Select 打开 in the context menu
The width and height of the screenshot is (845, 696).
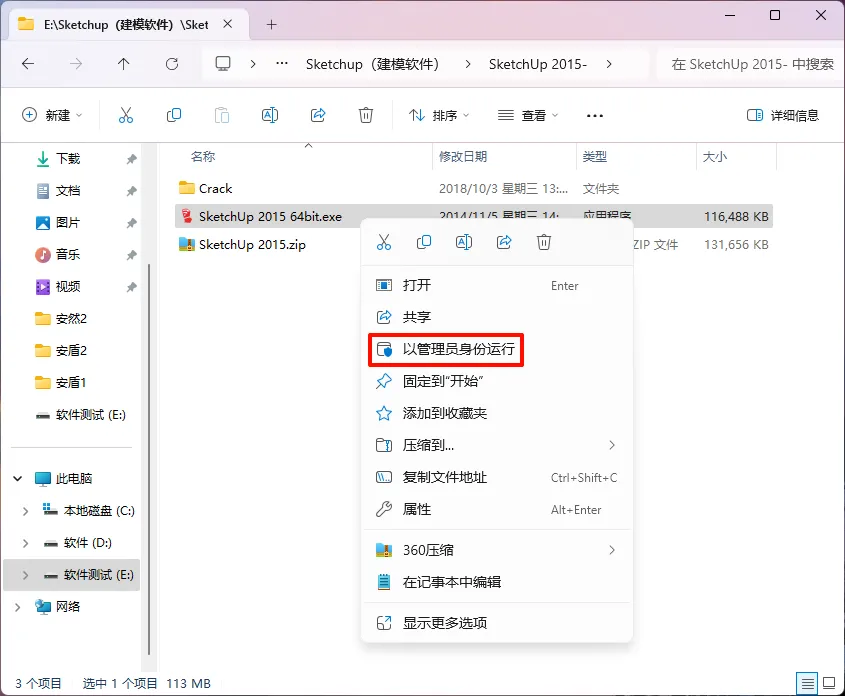(x=496, y=285)
